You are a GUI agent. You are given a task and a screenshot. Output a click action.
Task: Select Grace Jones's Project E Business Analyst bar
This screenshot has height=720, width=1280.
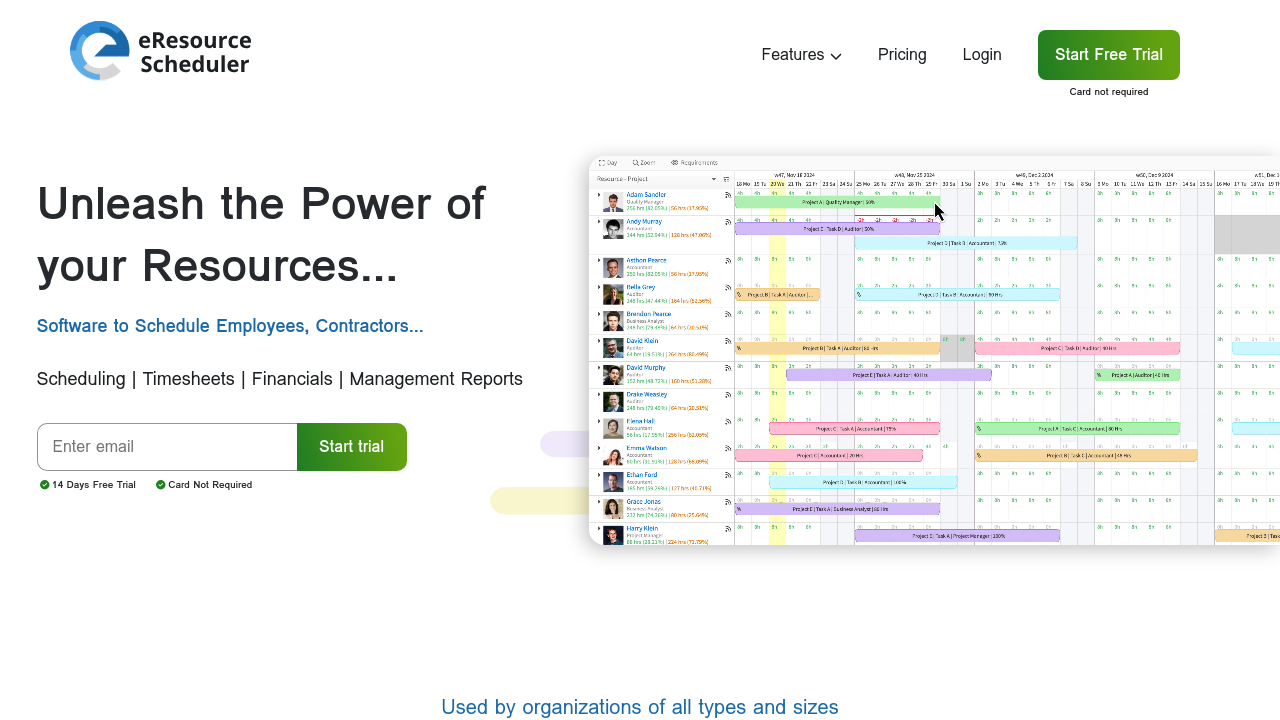coord(837,509)
